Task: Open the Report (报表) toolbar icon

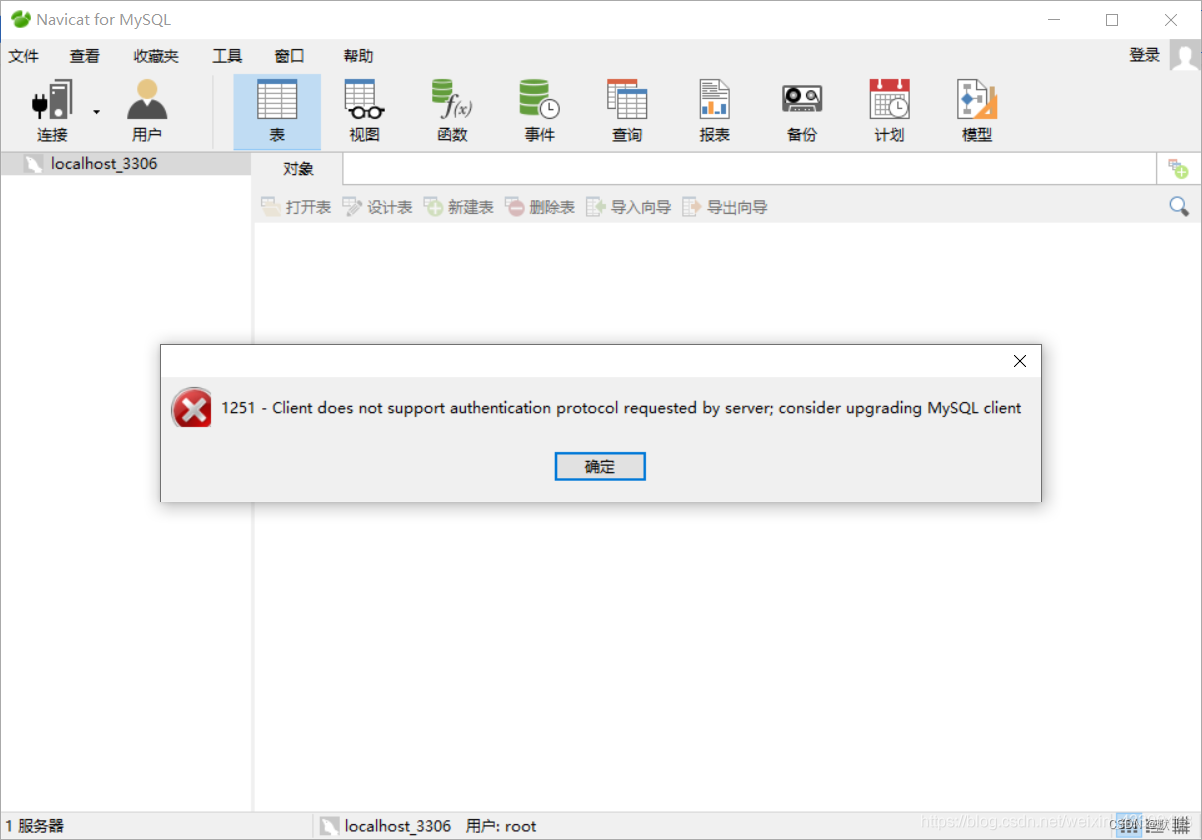Action: (714, 111)
